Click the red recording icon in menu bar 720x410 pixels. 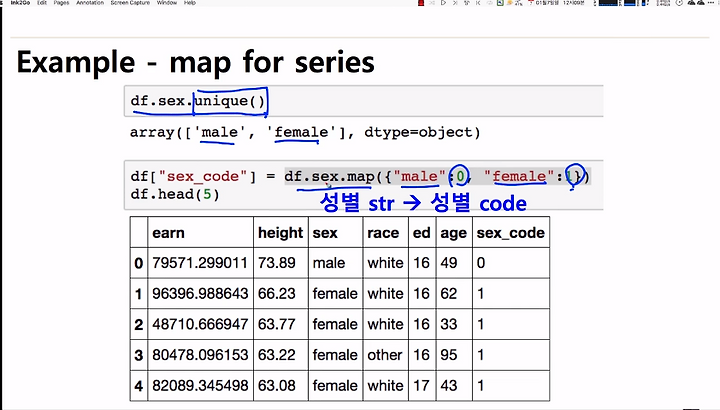pos(421,3)
